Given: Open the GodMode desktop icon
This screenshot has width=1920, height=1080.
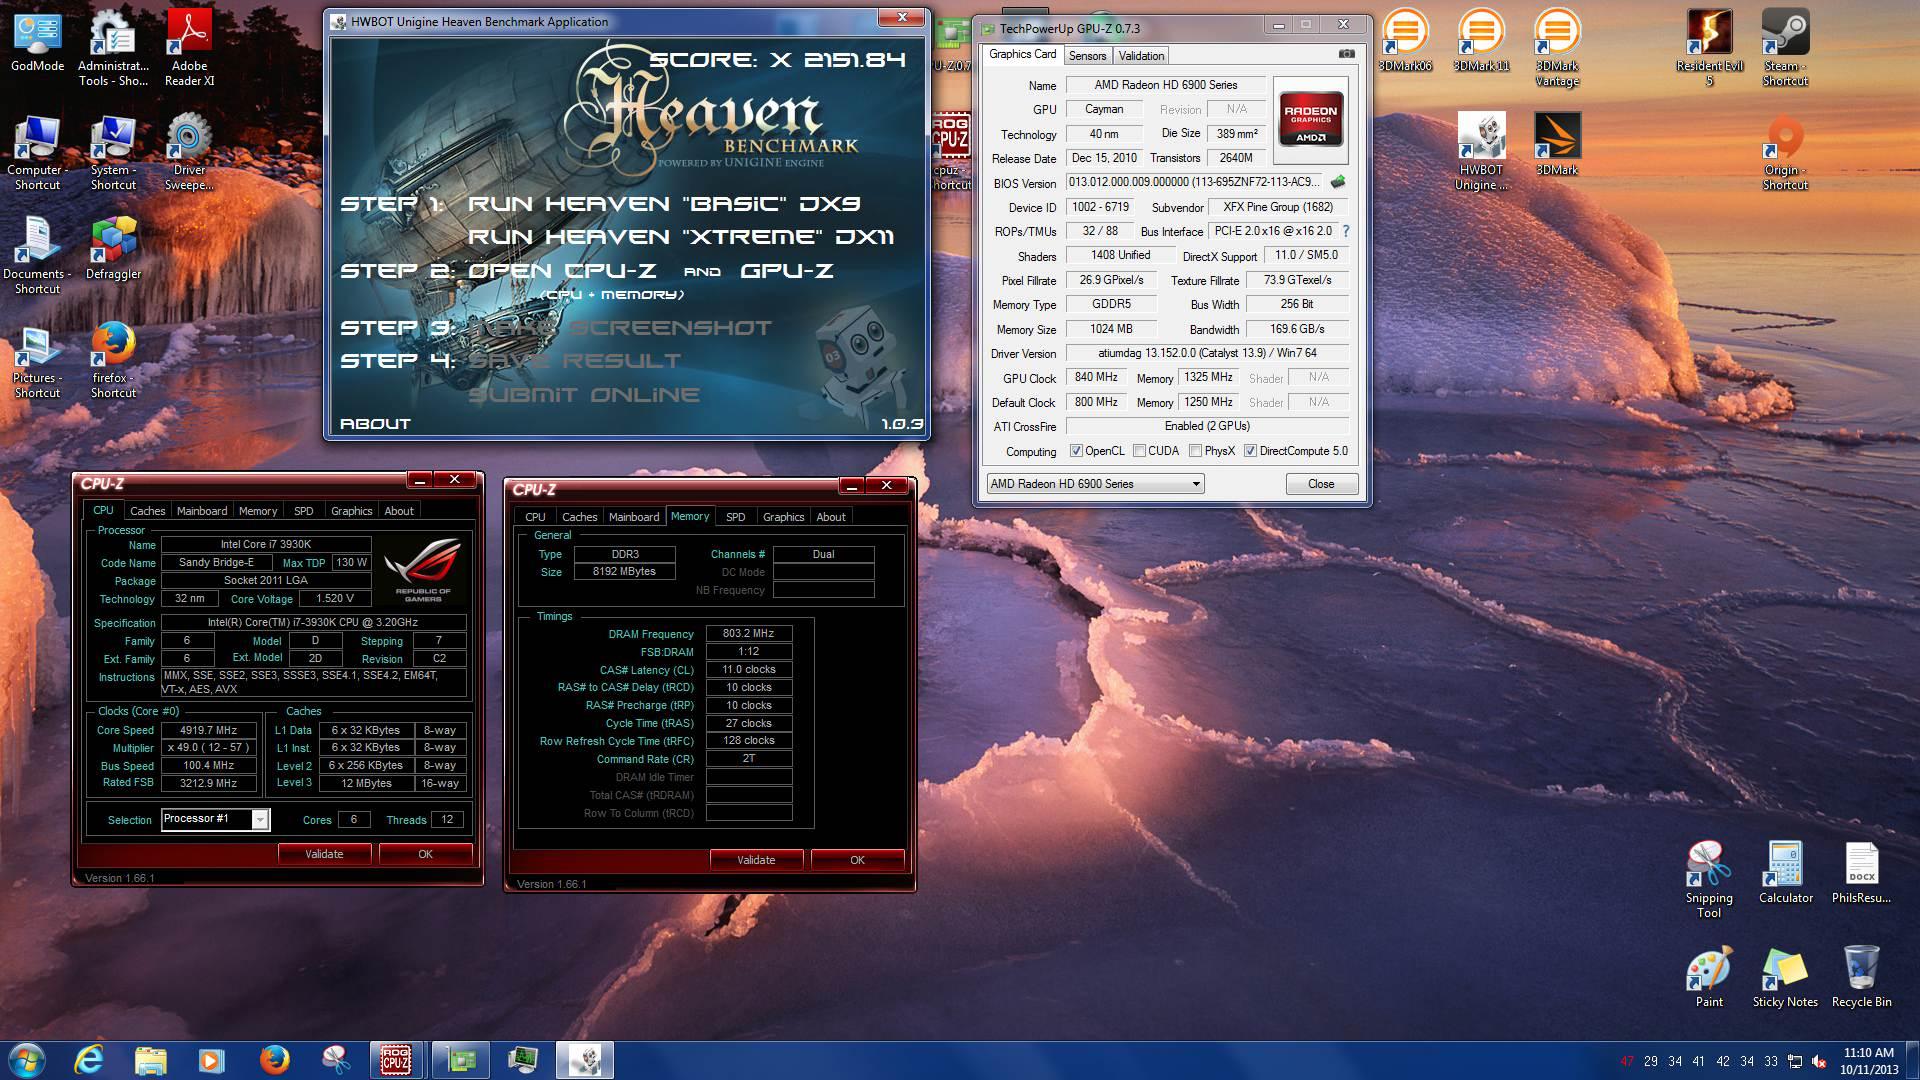Looking at the screenshot, I should click(x=37, y=42).
